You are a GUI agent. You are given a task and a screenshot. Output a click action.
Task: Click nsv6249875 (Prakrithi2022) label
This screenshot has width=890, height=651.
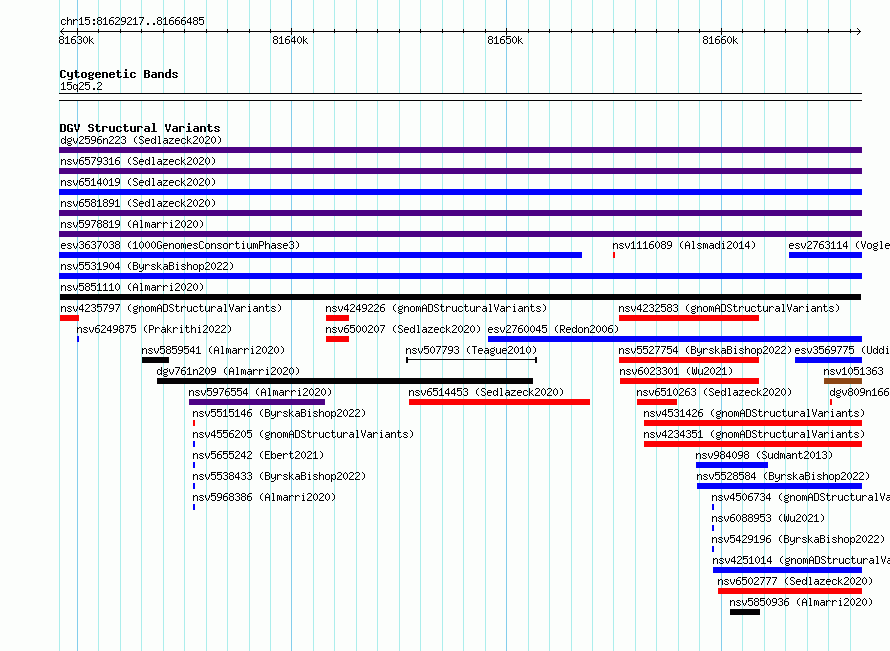click(154, 329)
